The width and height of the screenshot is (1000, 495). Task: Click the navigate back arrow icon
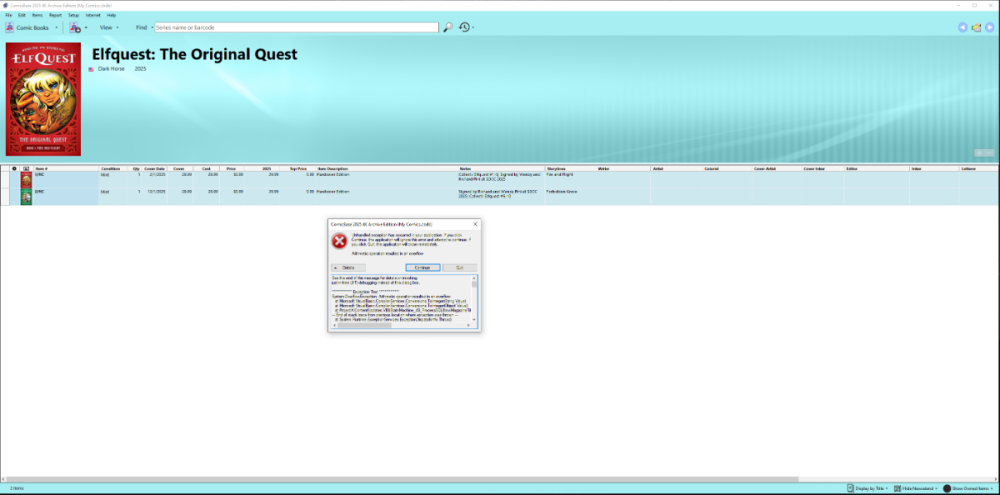(963, 27)
